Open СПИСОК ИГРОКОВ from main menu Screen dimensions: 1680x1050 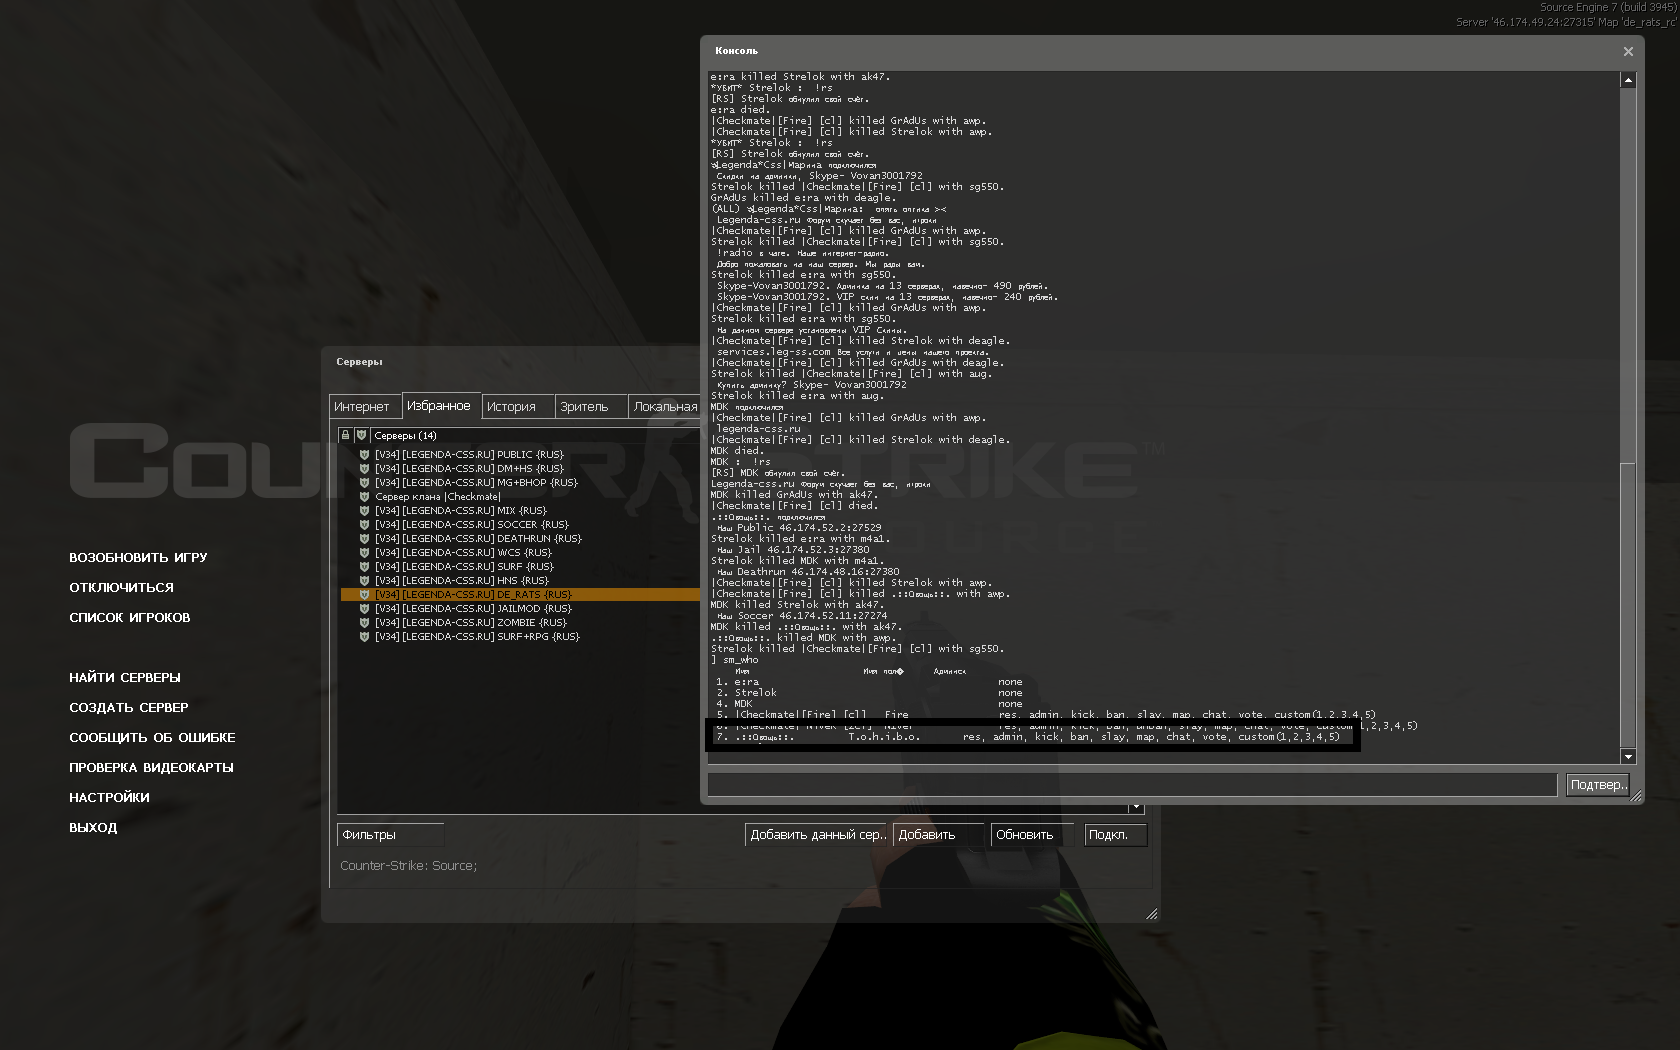tap(129, 618)
